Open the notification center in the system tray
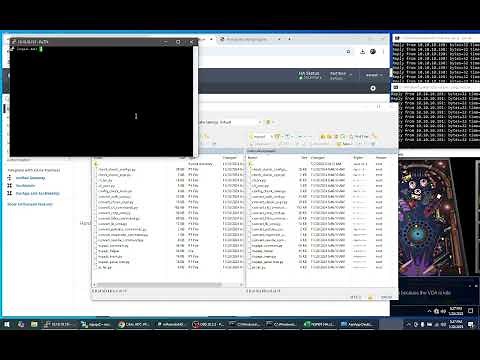Screen dimensions: 480x360 (471, 324)
